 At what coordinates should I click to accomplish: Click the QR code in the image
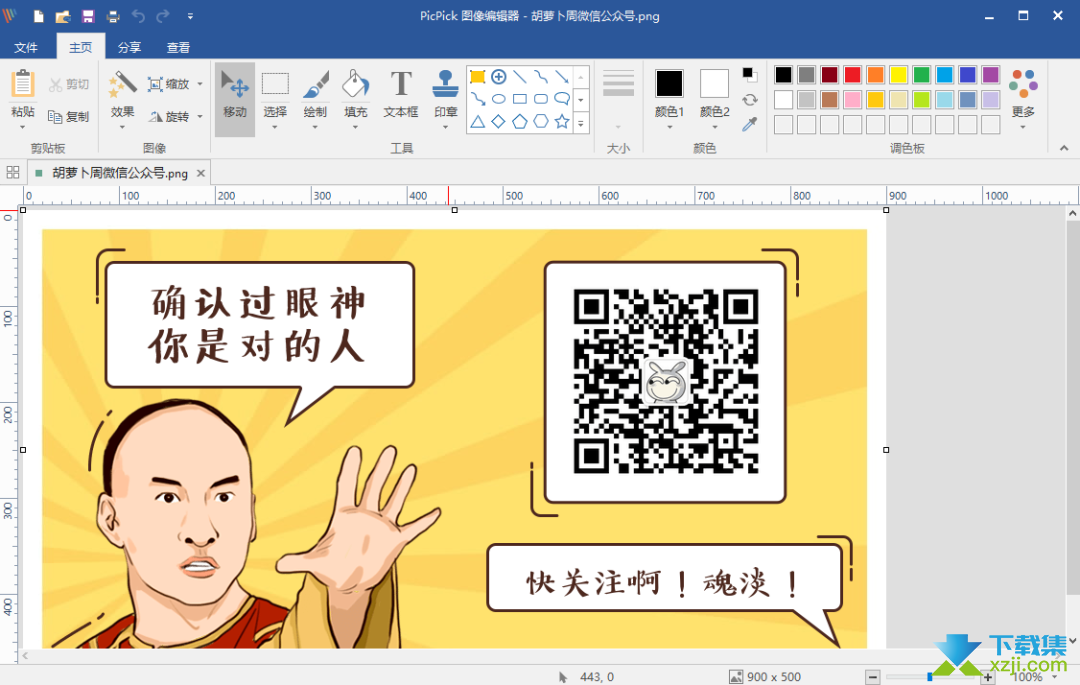point(665,381)
